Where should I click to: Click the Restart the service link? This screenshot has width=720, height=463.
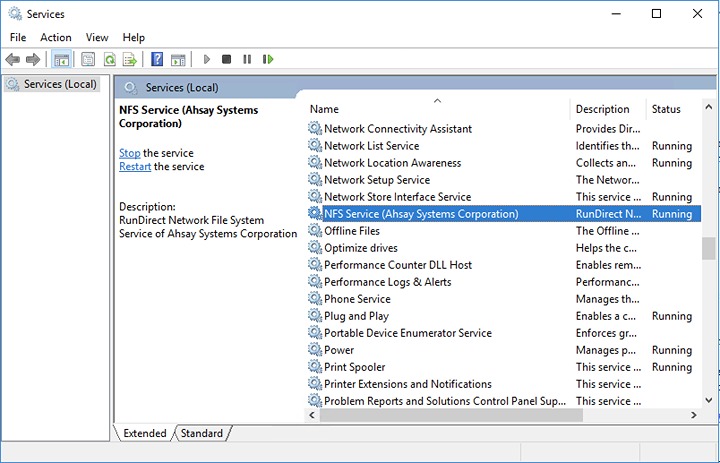(135, 167)
